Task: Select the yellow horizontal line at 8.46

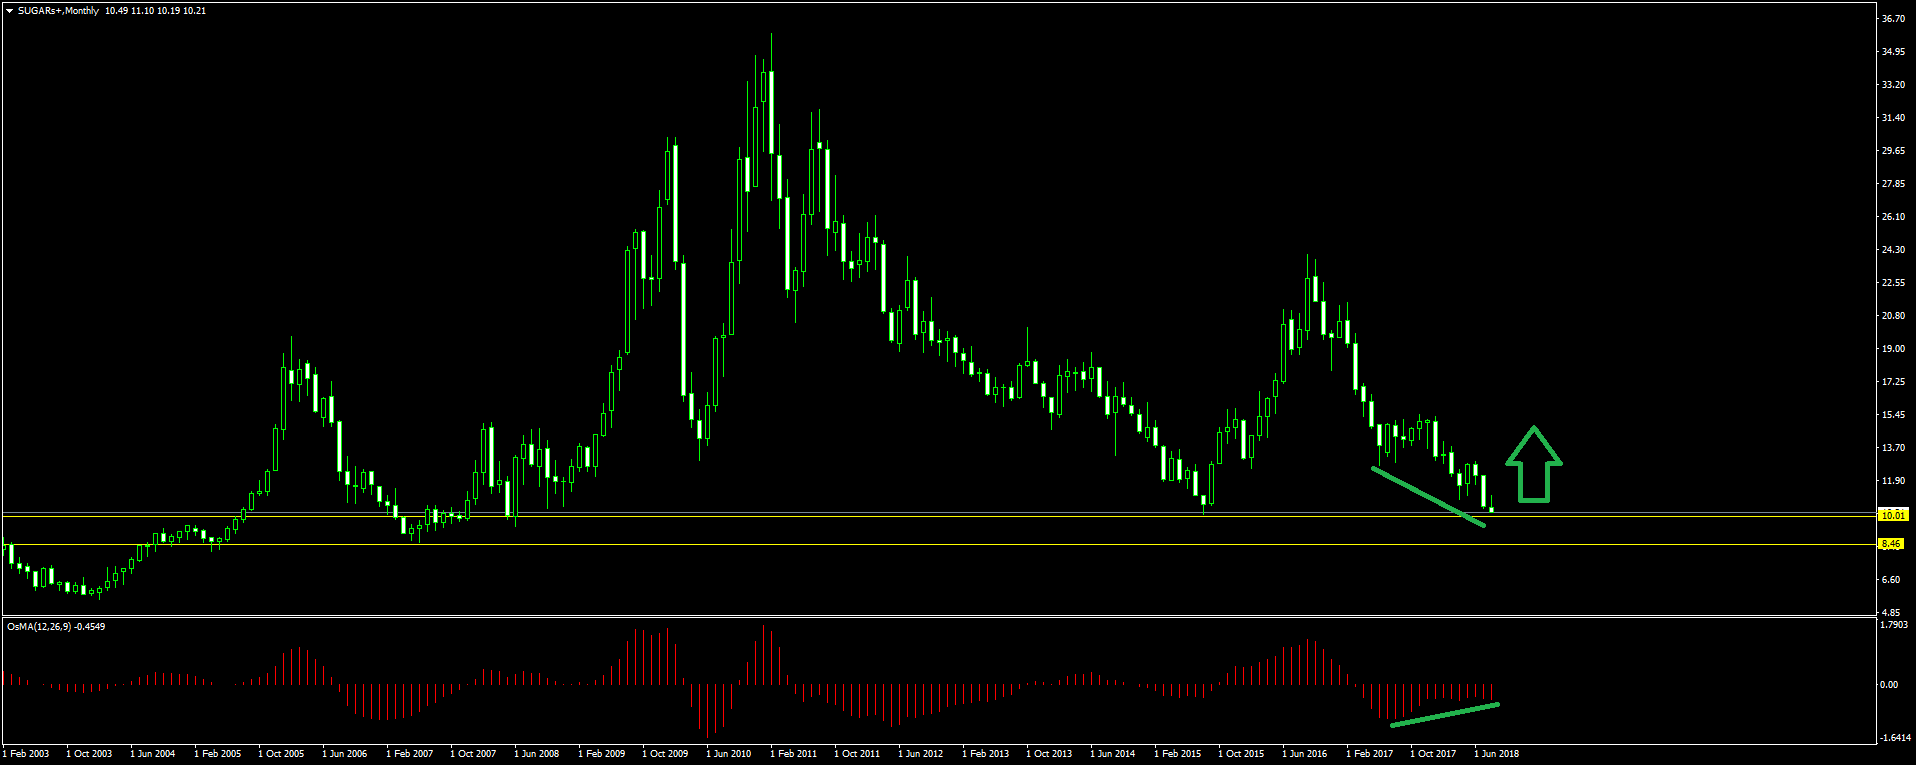Action: pos(938,545)
